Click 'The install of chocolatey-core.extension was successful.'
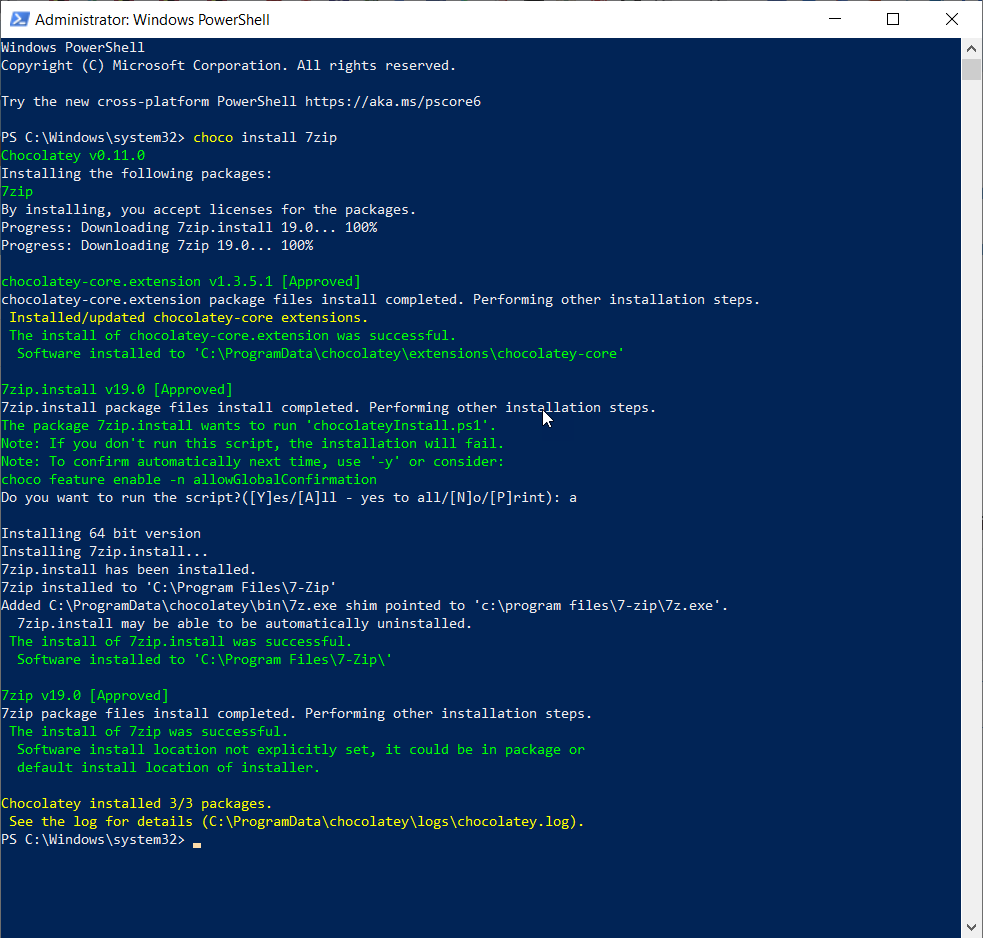The height and width of the screenshot is (938, 983). (x=233, y=335)
